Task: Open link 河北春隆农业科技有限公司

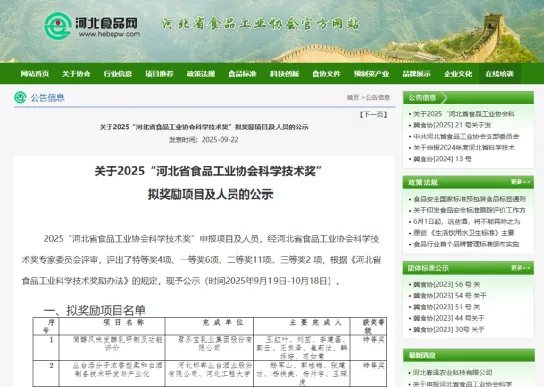Action: tap(452, 372)
